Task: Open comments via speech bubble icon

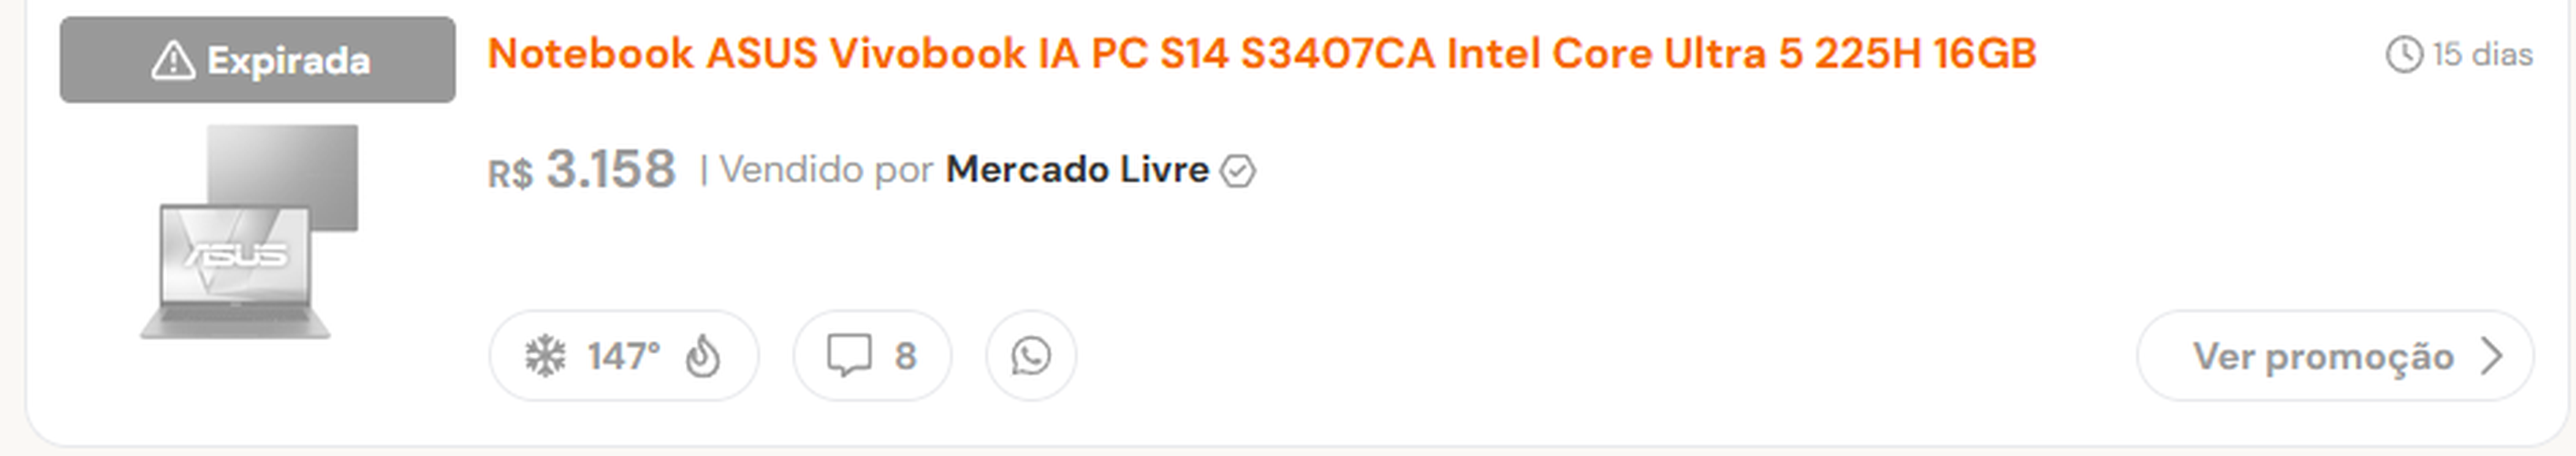Action: [x=849, y=356]
